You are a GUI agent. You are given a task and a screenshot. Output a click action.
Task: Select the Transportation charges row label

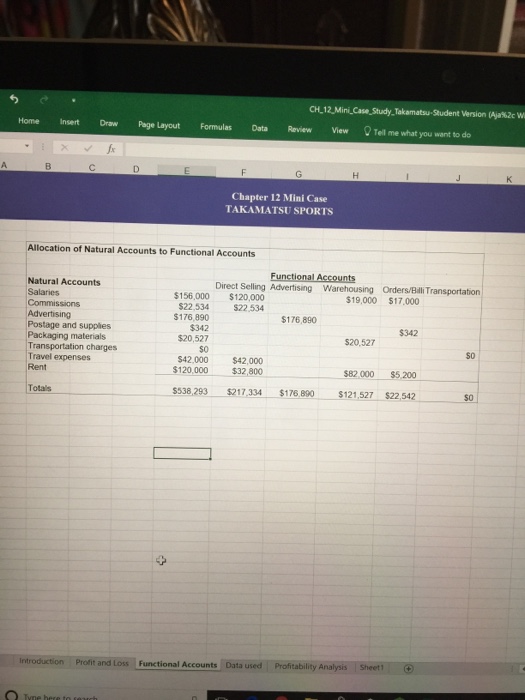tap(72, 346)
